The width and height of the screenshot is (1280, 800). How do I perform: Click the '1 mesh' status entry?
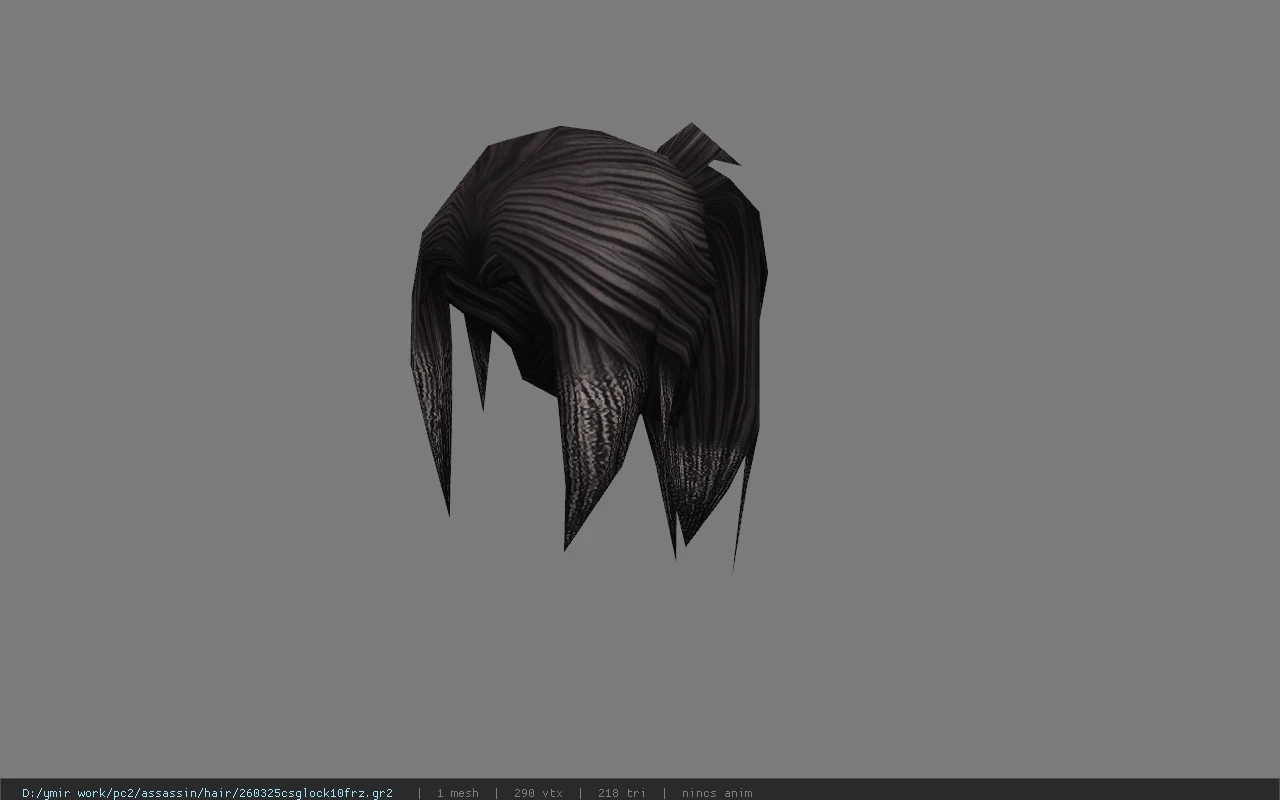coord(457,793)
